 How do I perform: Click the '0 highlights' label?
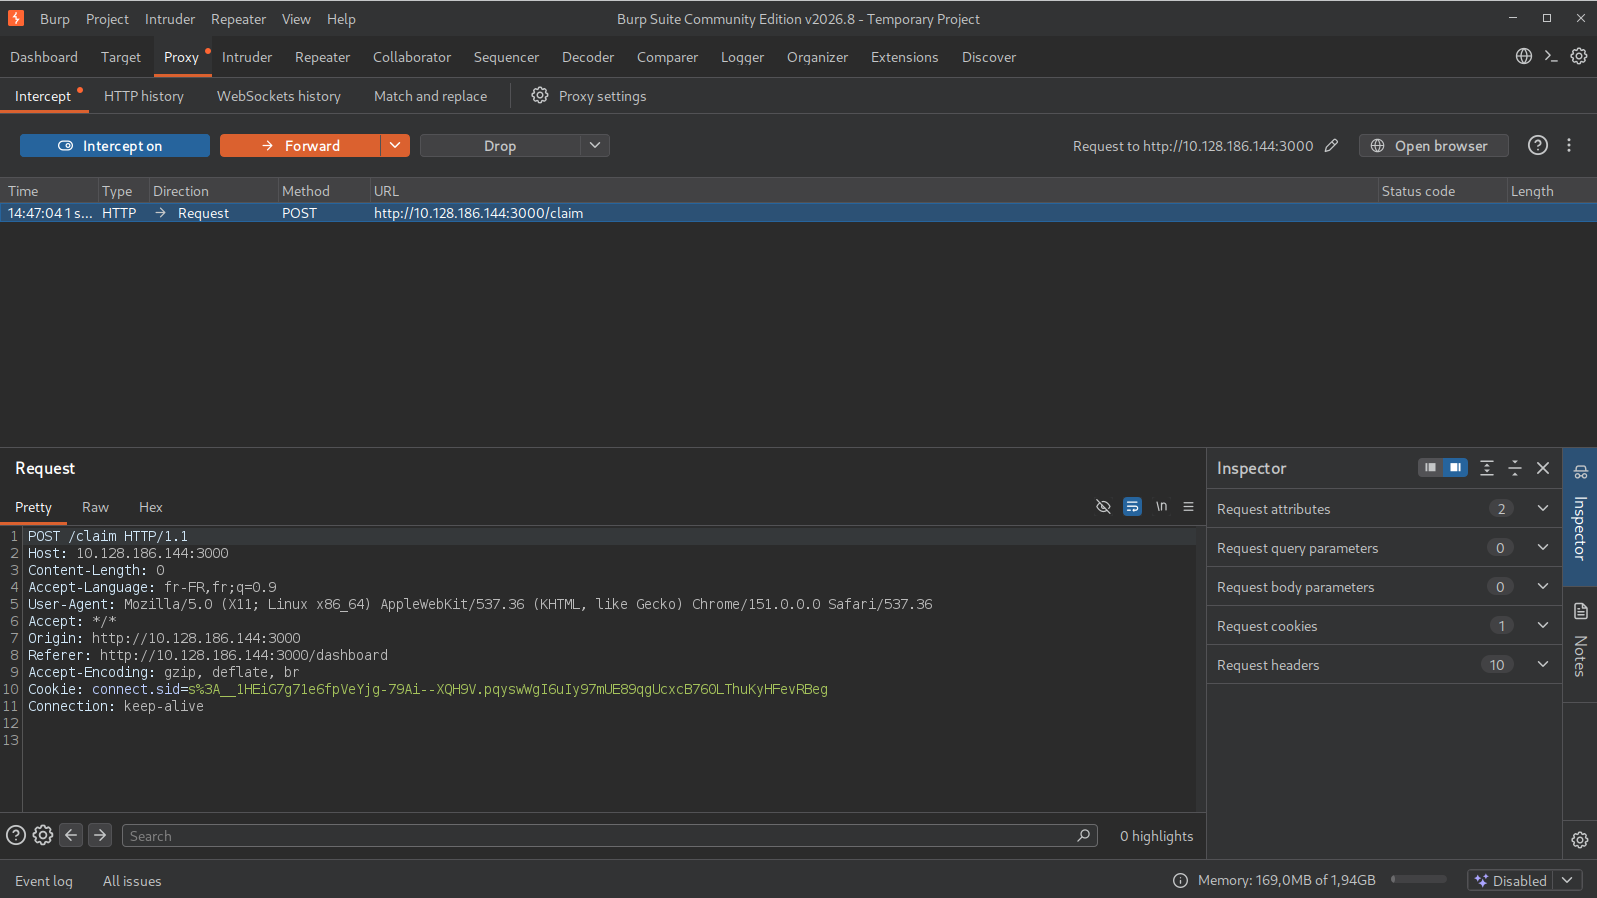(x=1156, y=836)
